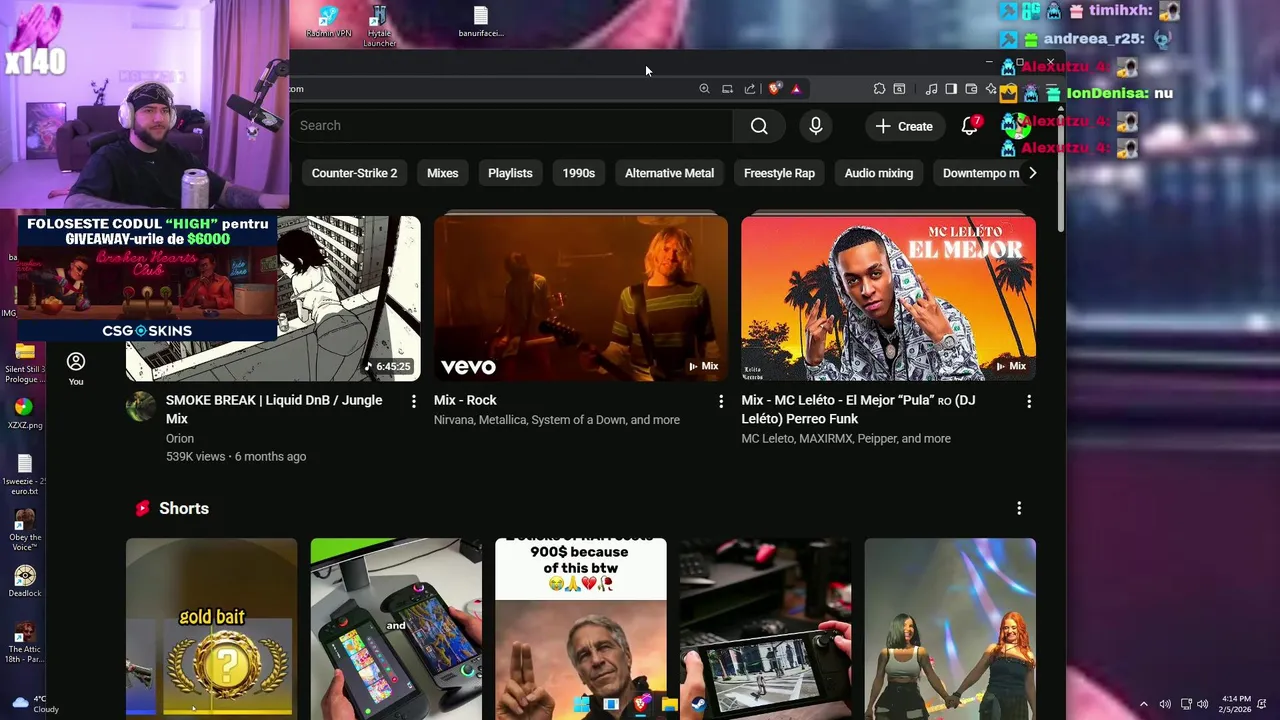The image size is (1280, 720).
Task: Open Brave Wallet icon in toolbar
Action: (971, 89)
